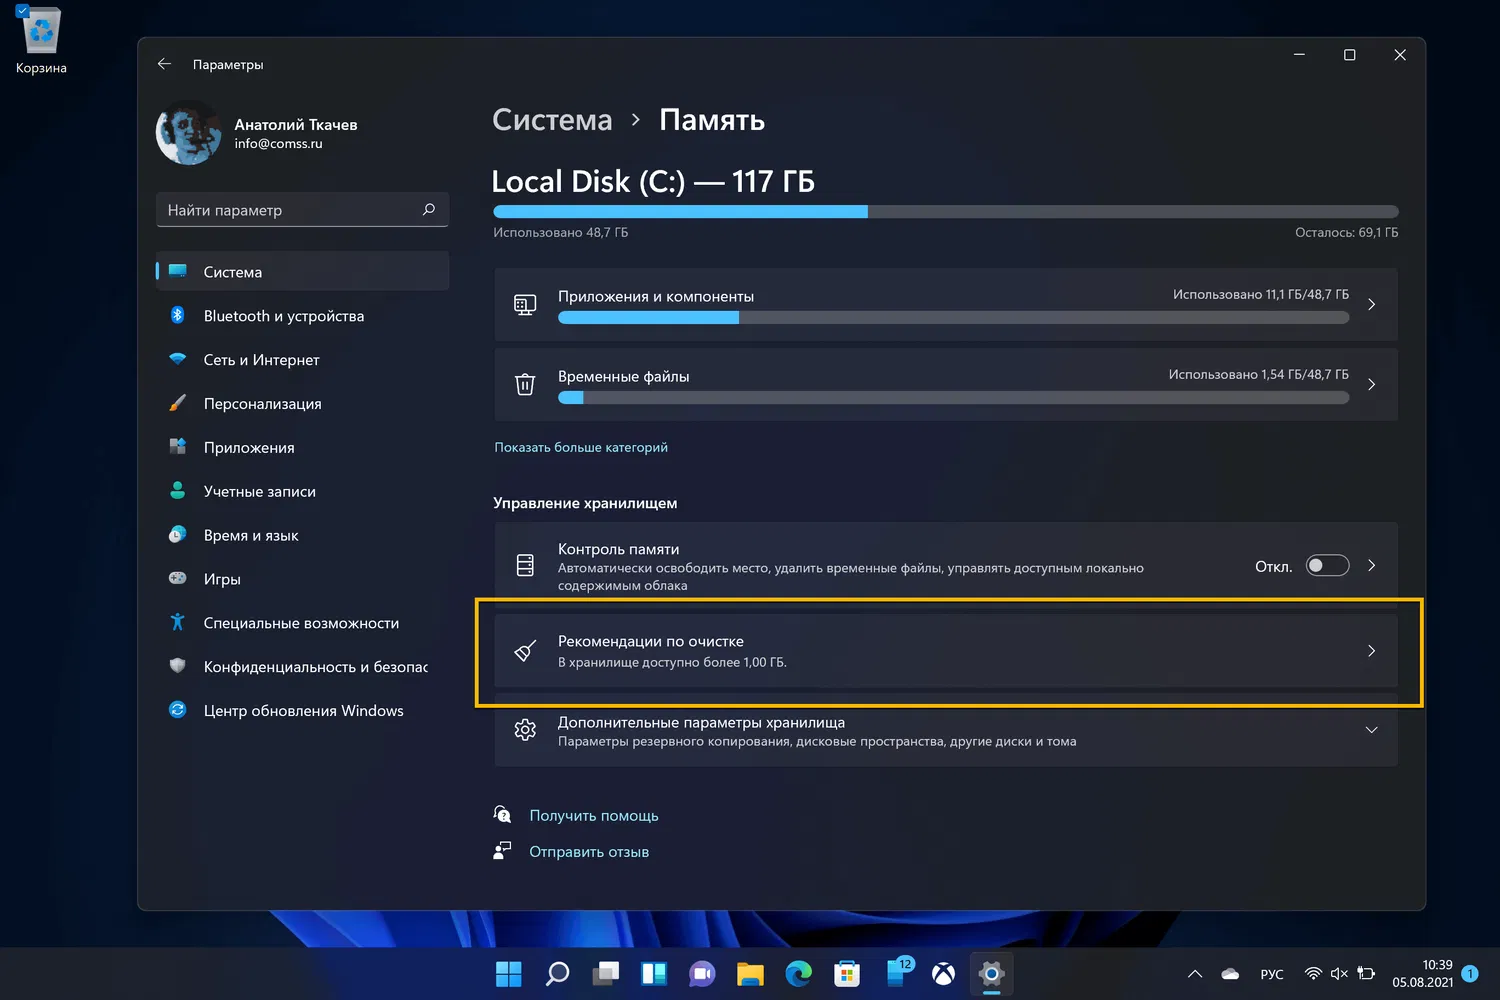Click Показать больше категорий link
The height and width of the screenshot is (1000, 1500).
pos(581,447)
